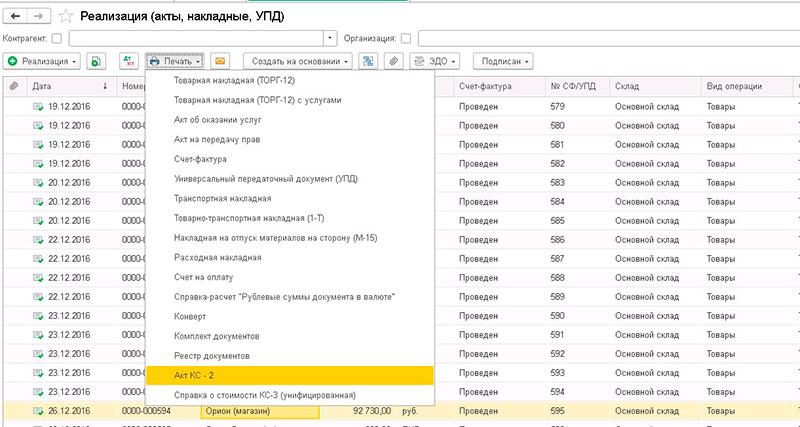Open Дт/Кт postings icon

[128, 62]
